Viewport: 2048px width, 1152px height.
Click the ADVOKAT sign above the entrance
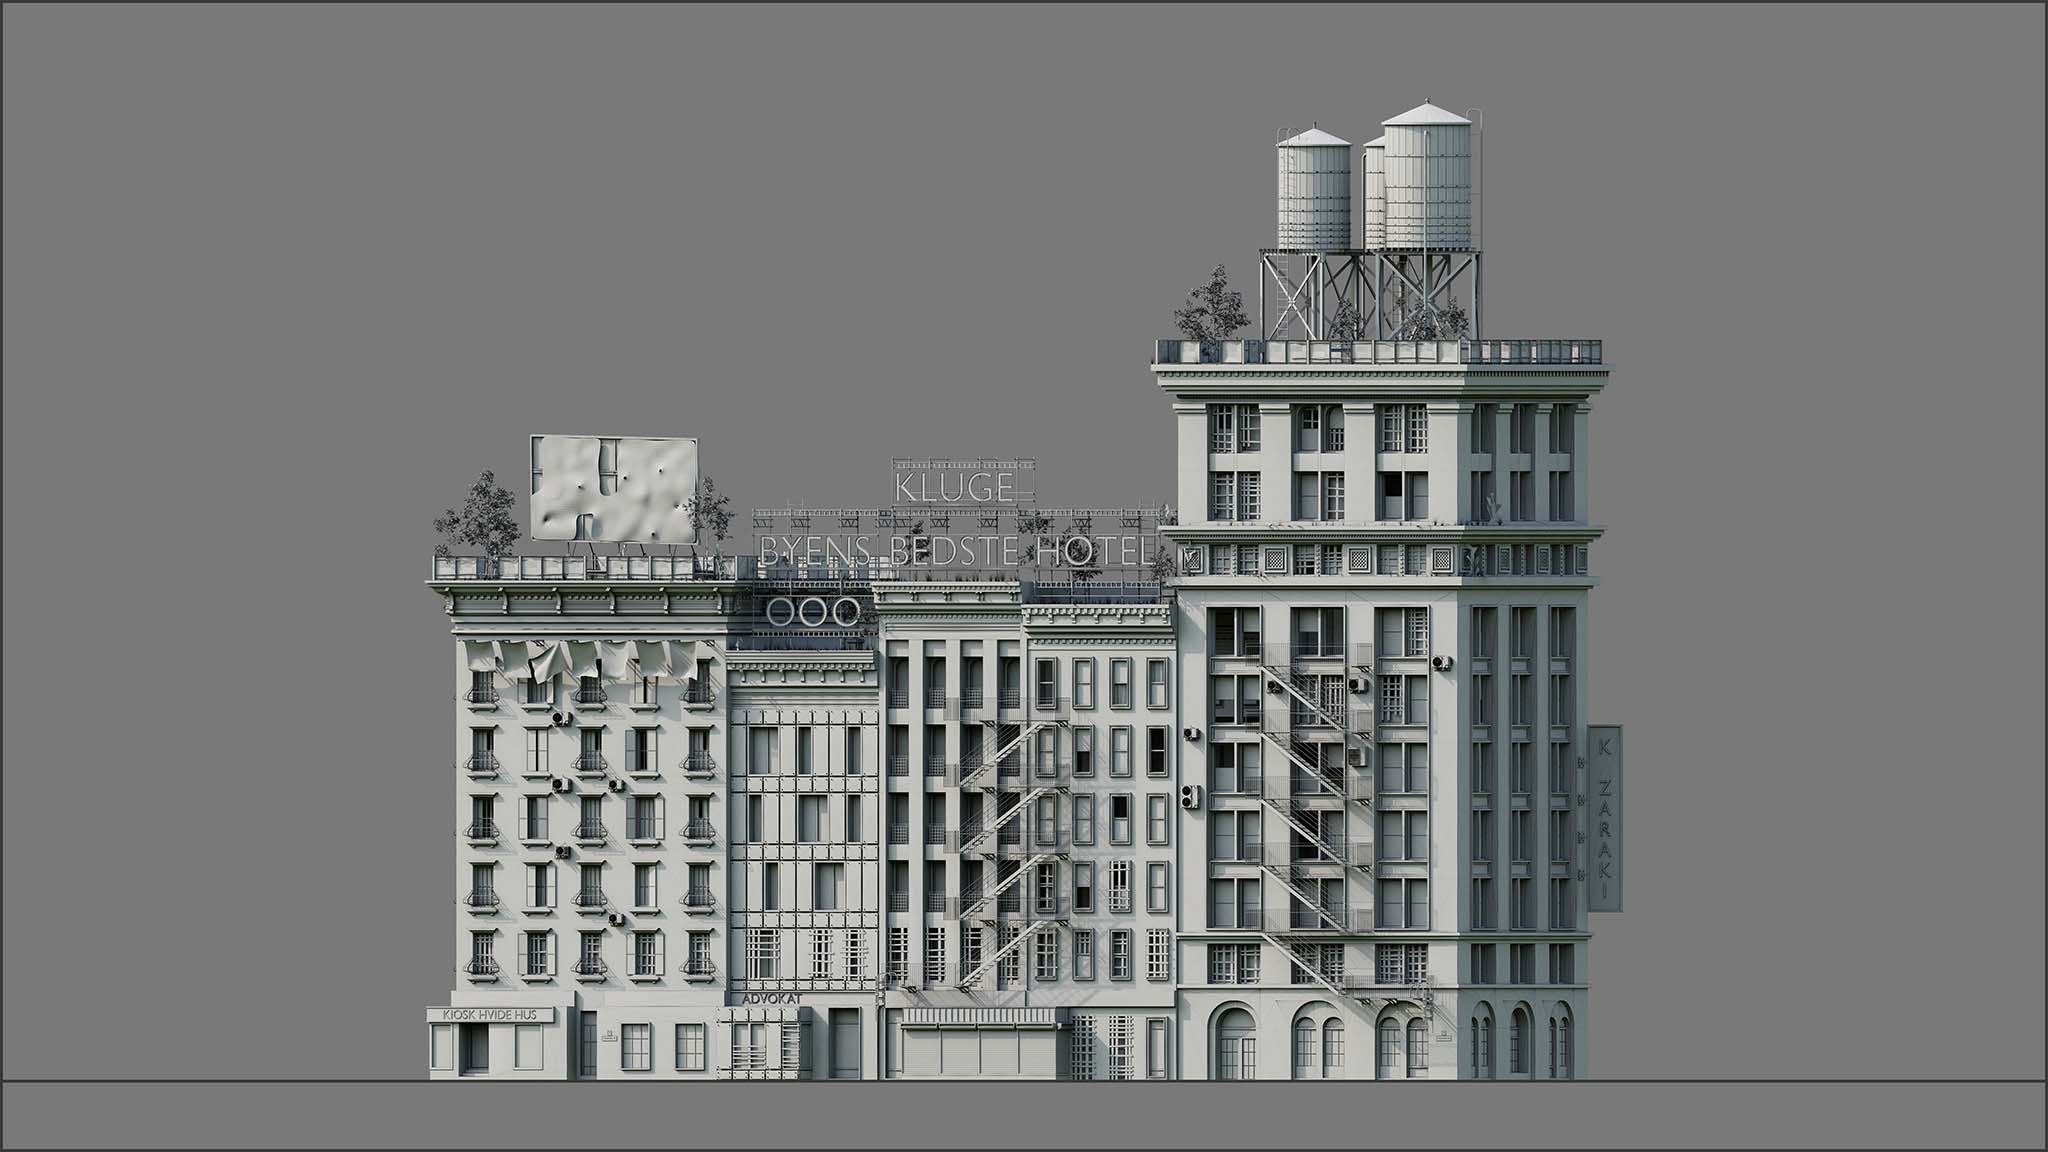coord(771,998)
